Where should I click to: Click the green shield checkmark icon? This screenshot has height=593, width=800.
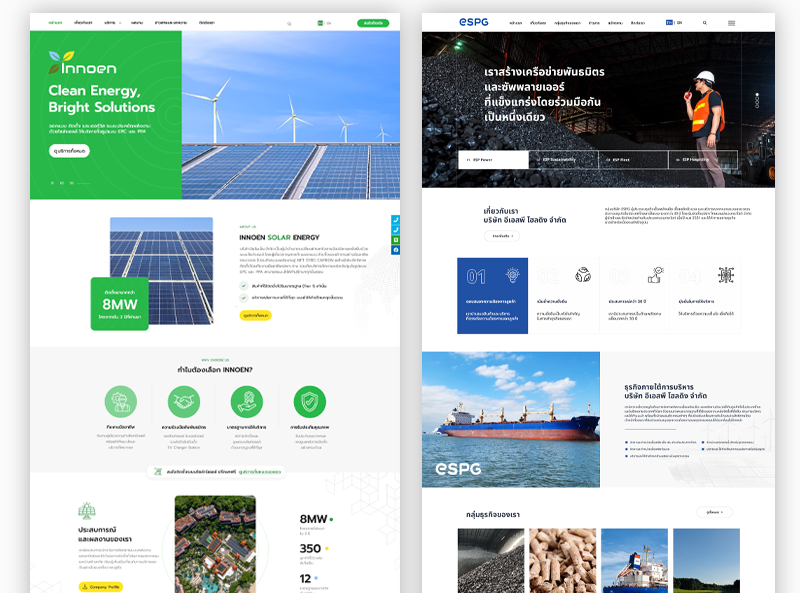(309, 401)
